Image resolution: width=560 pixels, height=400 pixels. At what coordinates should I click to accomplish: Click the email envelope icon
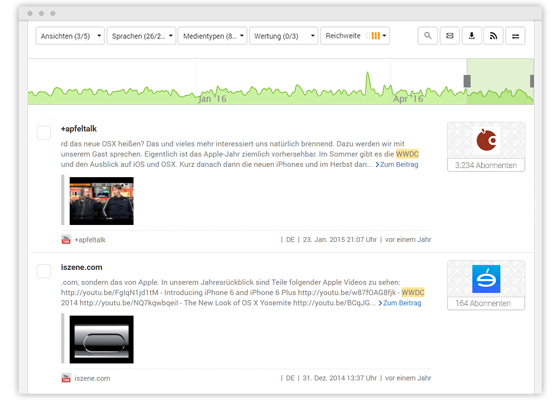[450, 36]
